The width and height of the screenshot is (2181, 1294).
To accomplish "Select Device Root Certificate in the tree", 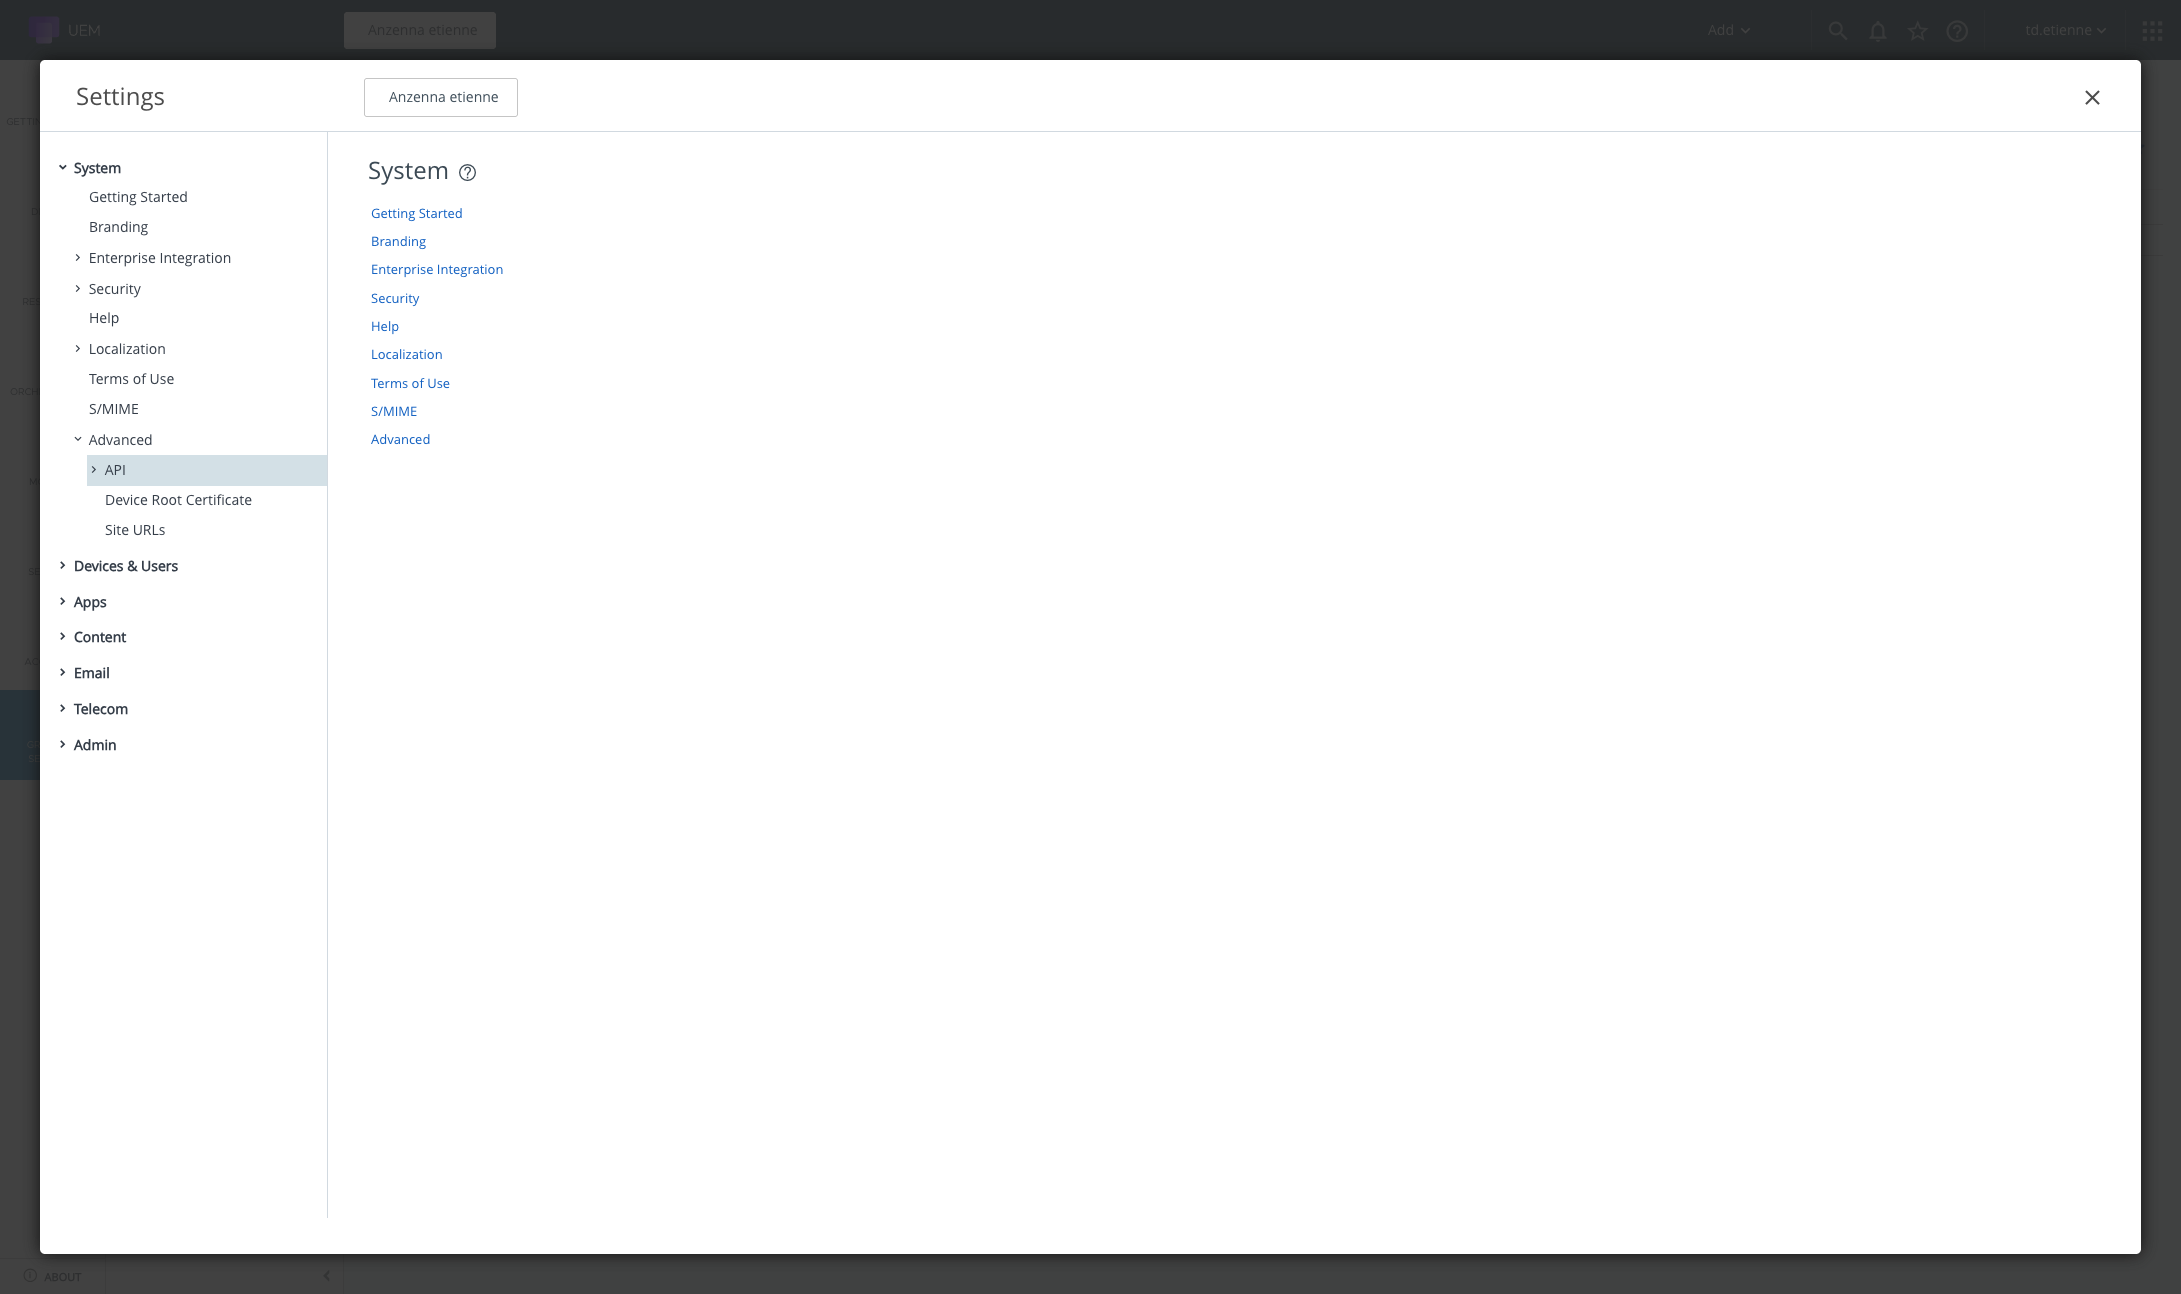I will (178, 500).
